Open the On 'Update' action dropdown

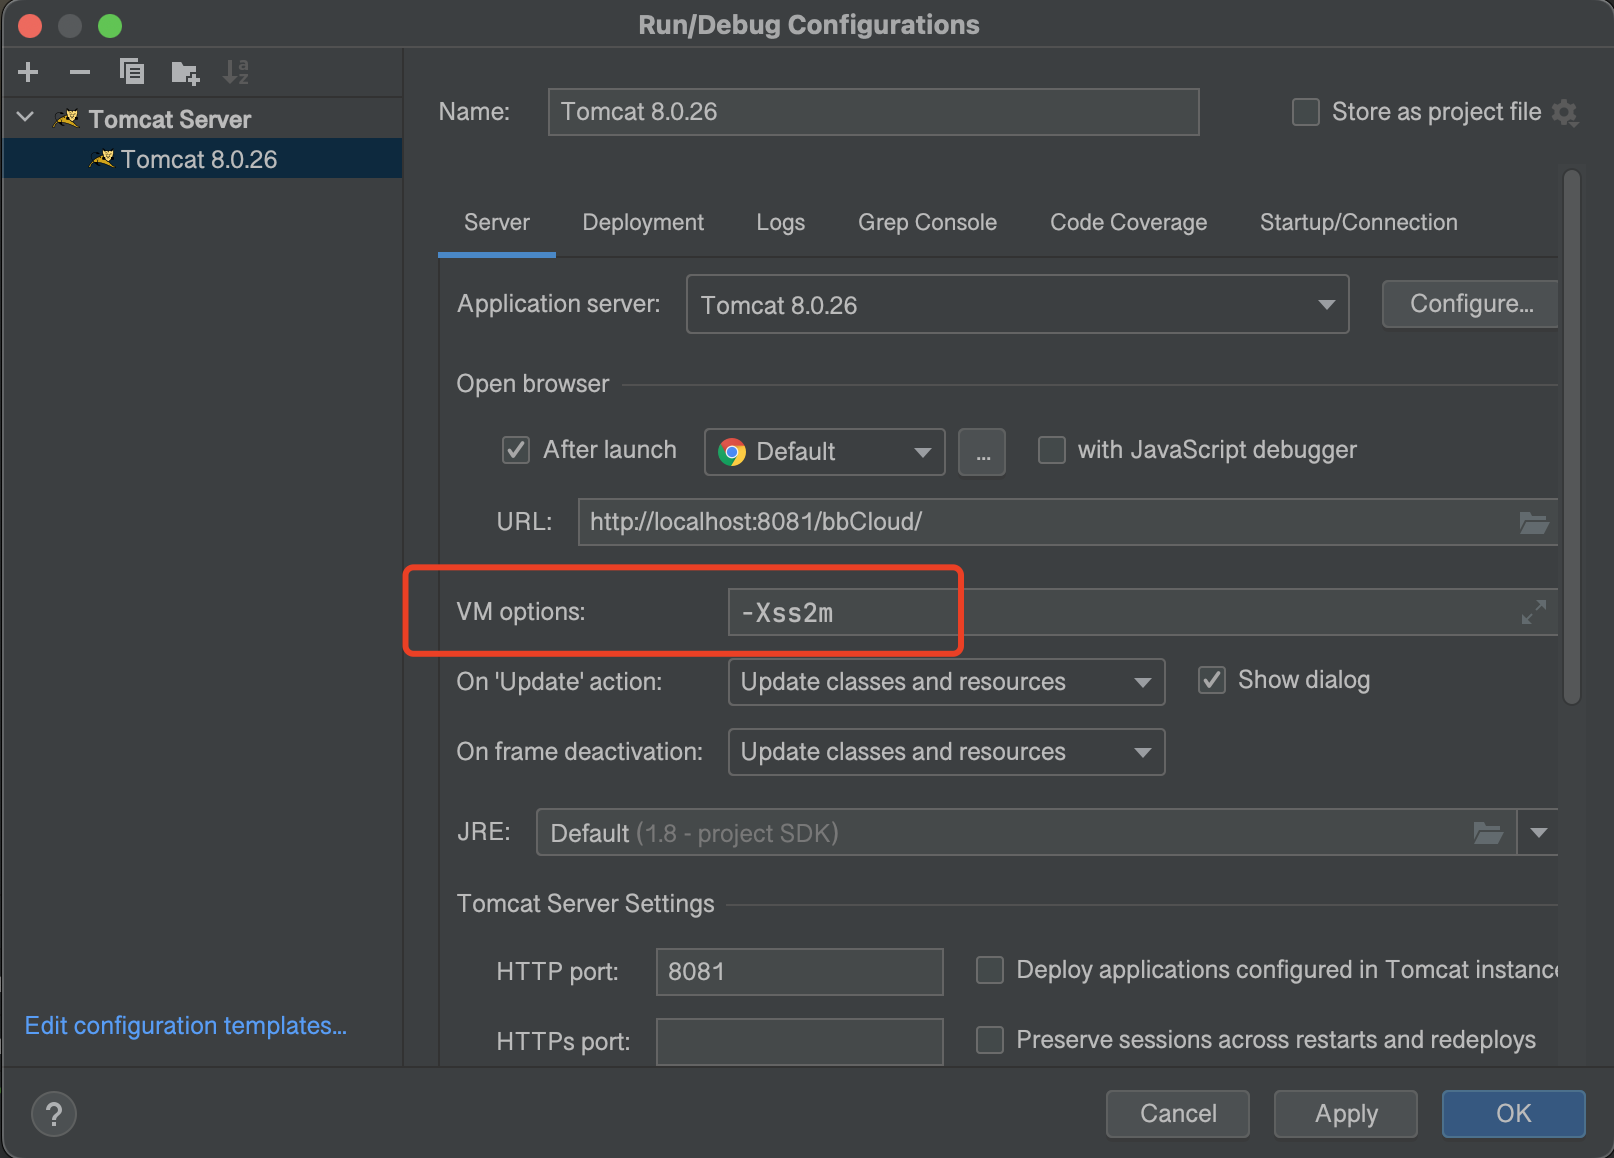(1142, 681)
